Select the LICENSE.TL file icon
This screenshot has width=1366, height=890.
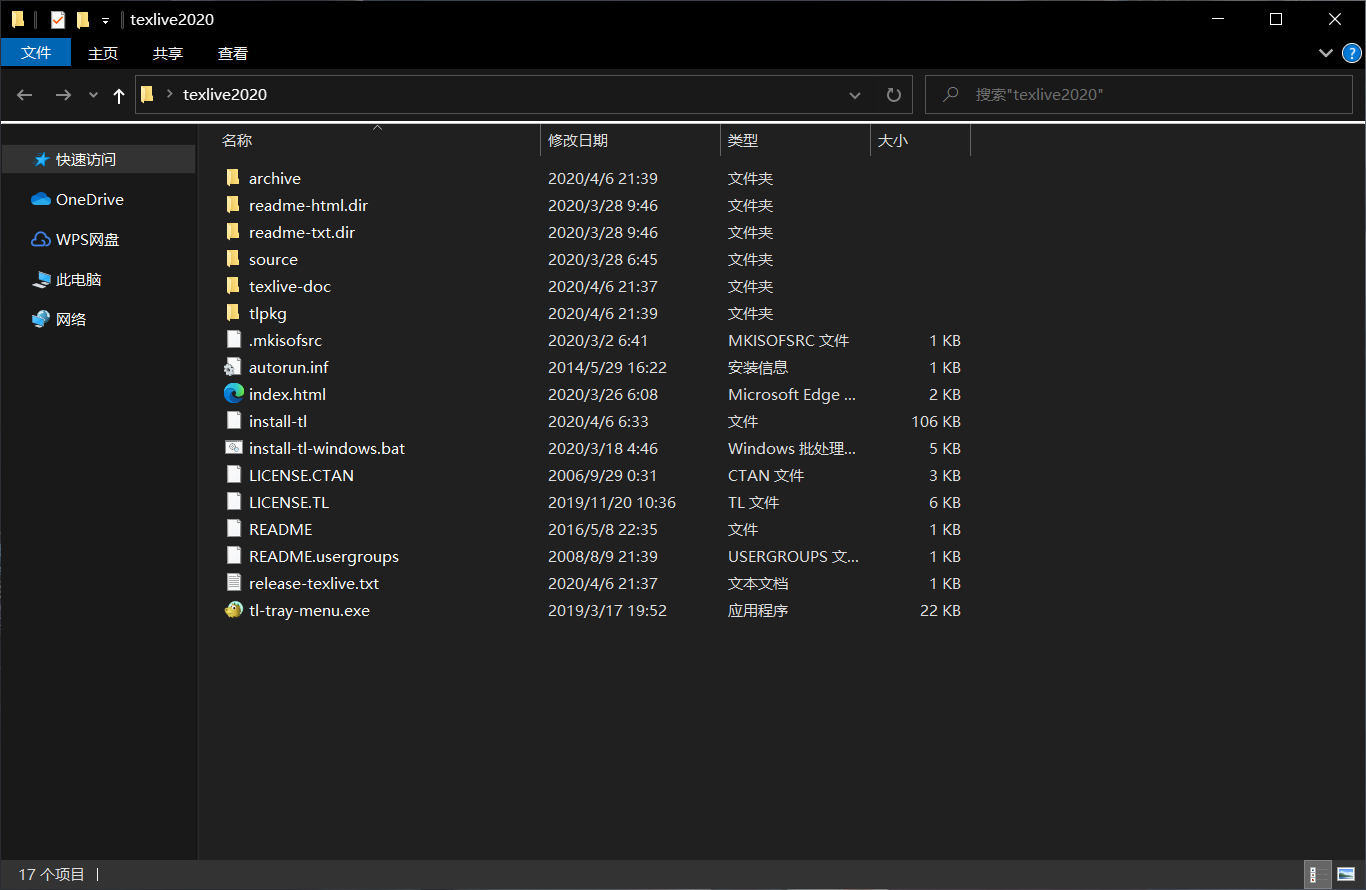click(x=233, y=502)
